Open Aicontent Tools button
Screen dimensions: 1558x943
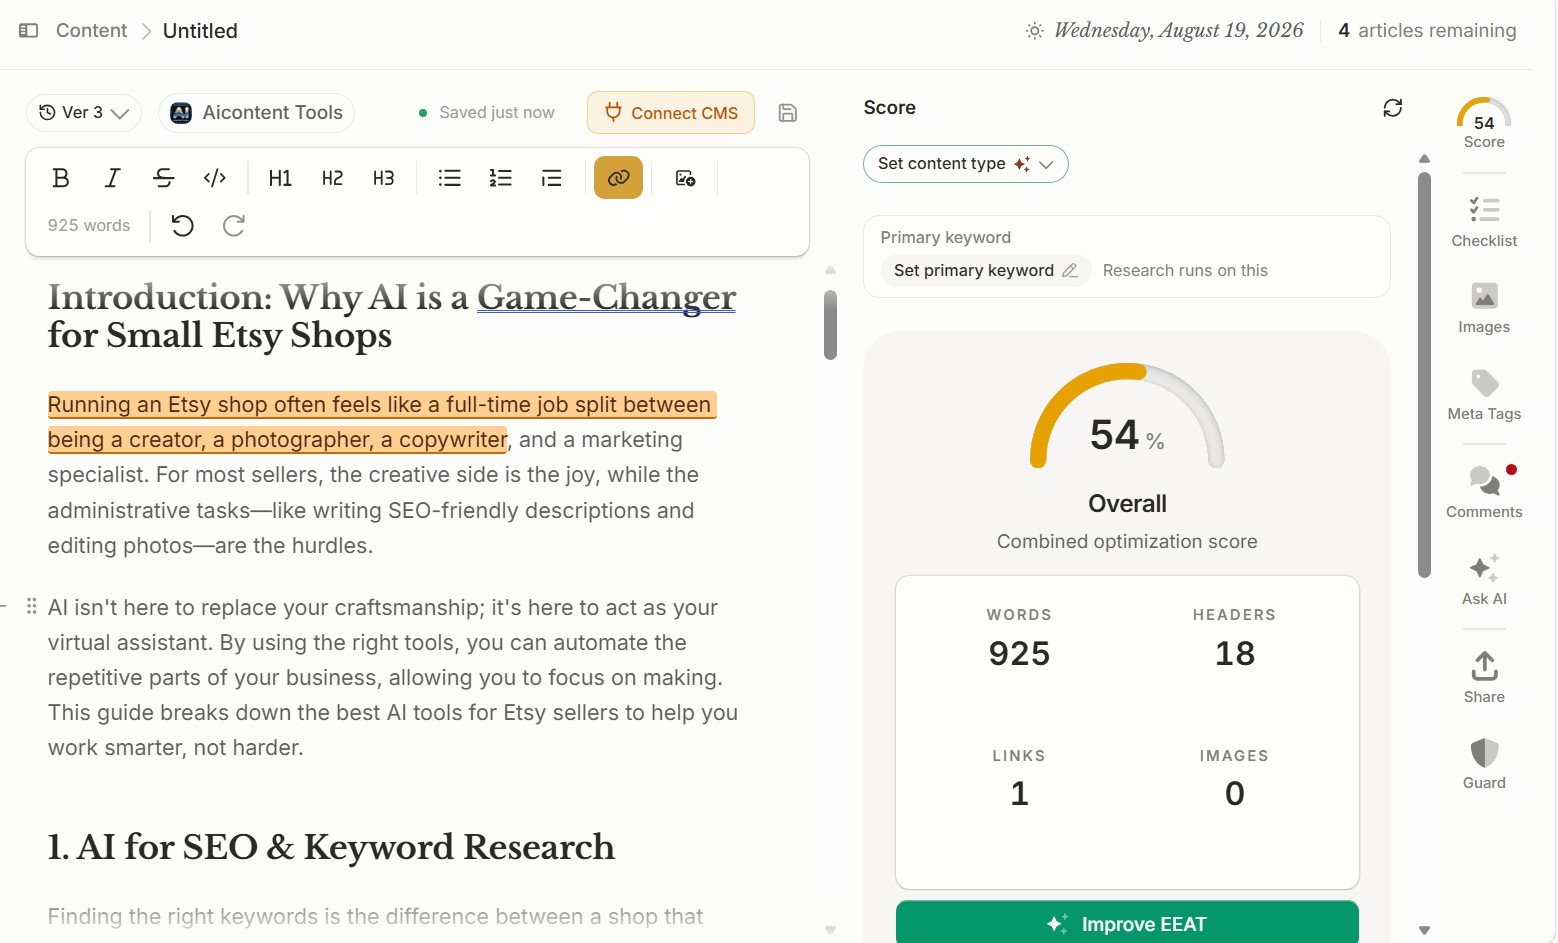[x=257, y=113]
